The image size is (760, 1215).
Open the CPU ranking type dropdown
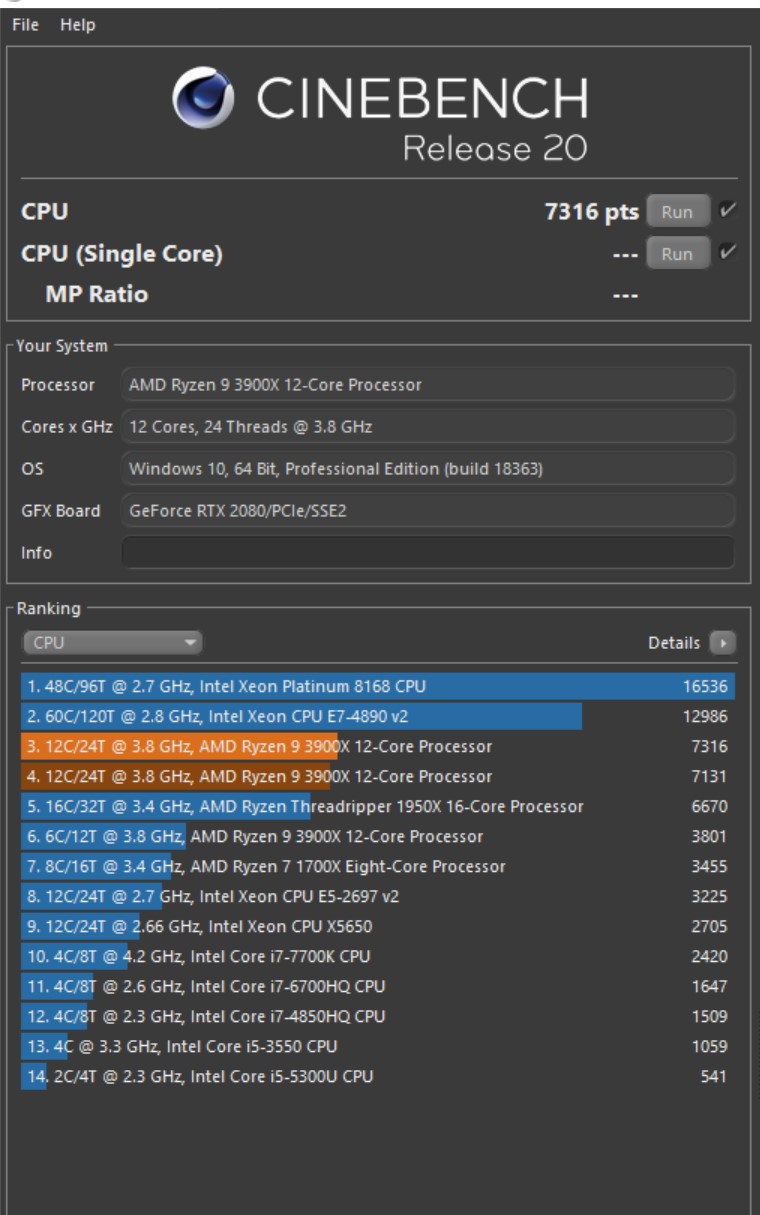(x=112, y=643)
